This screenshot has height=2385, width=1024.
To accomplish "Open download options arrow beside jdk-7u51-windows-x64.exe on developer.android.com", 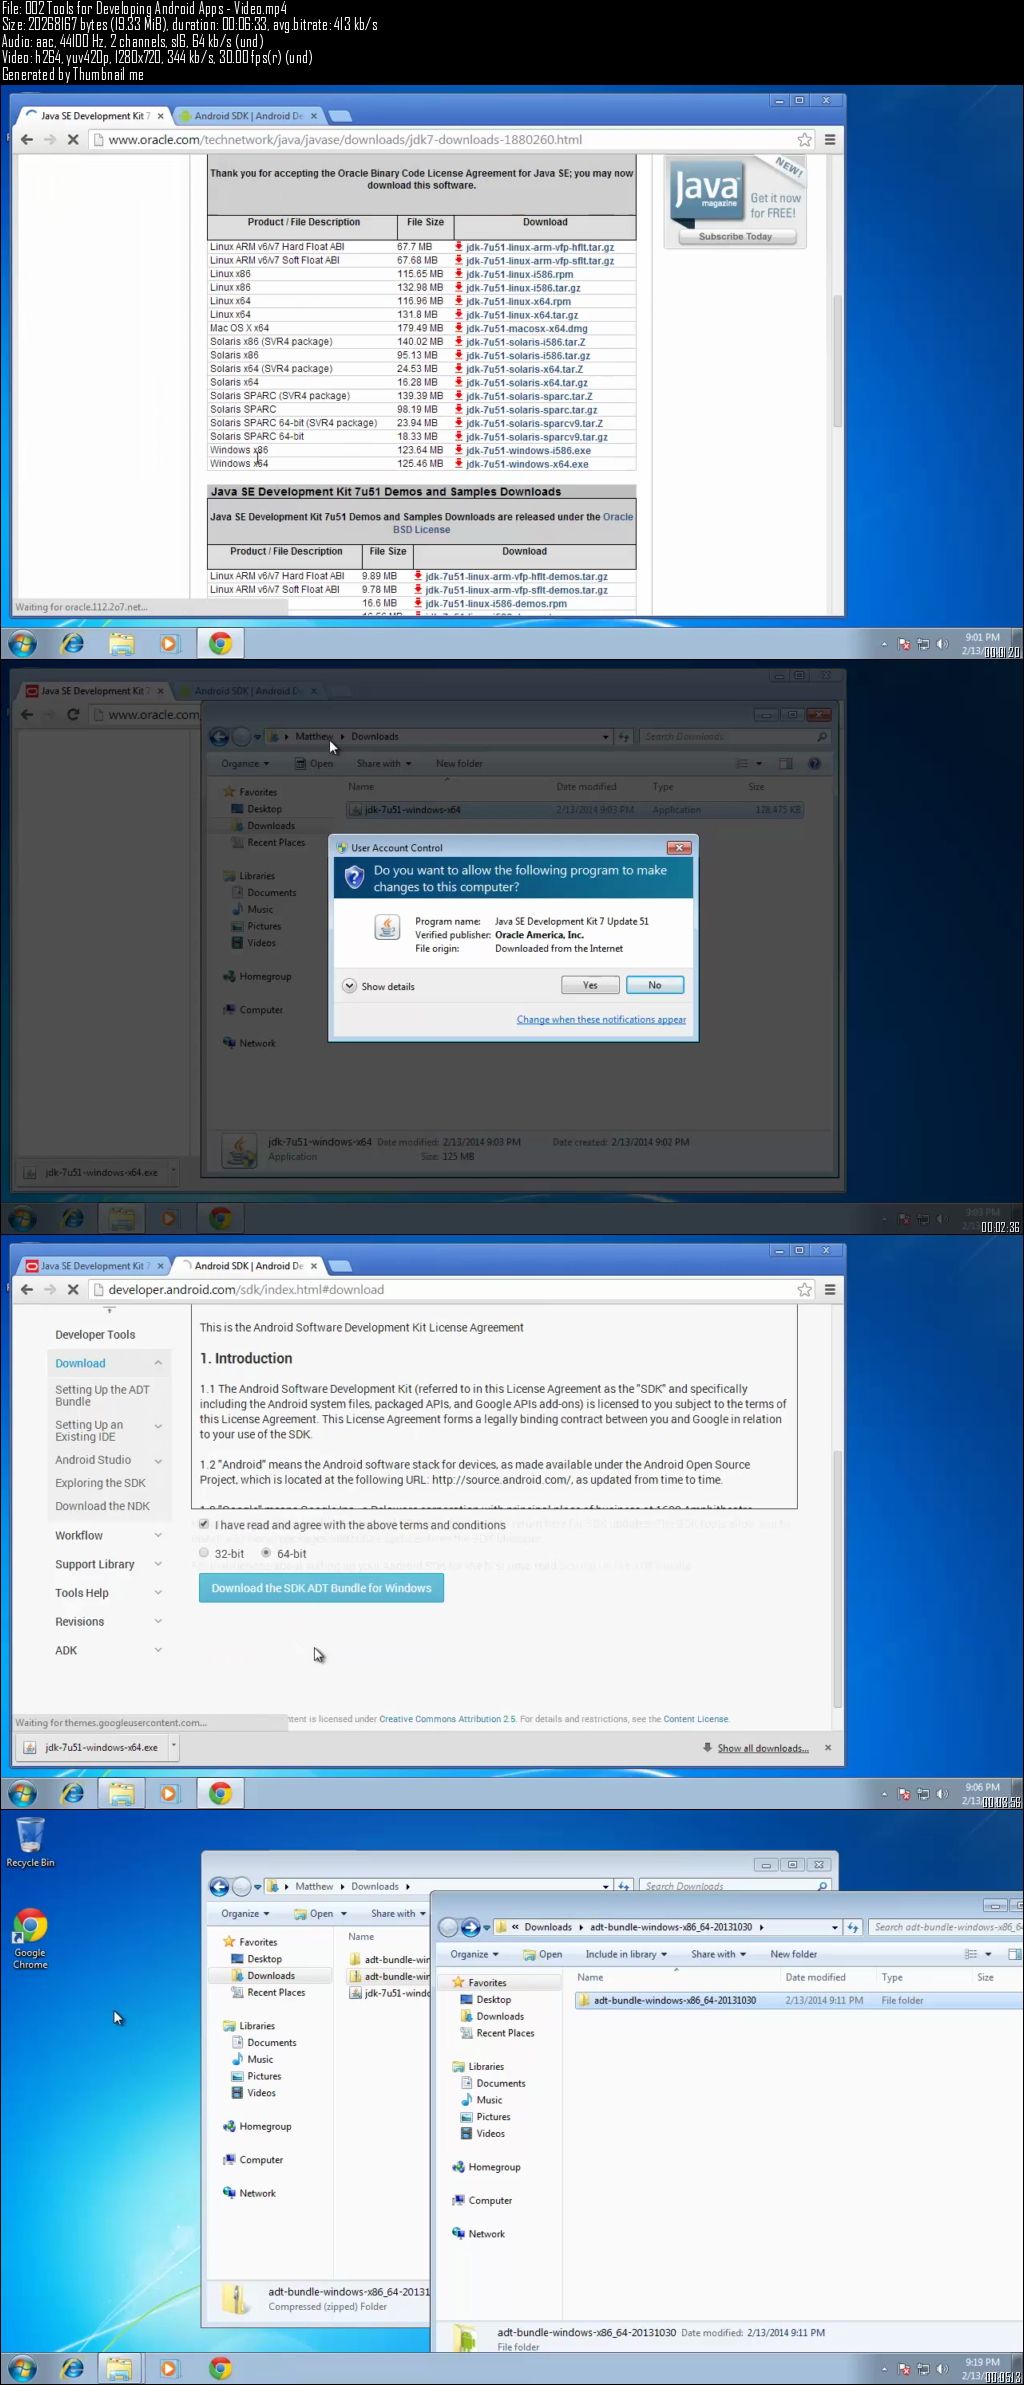I will (x=174, y=1746).
